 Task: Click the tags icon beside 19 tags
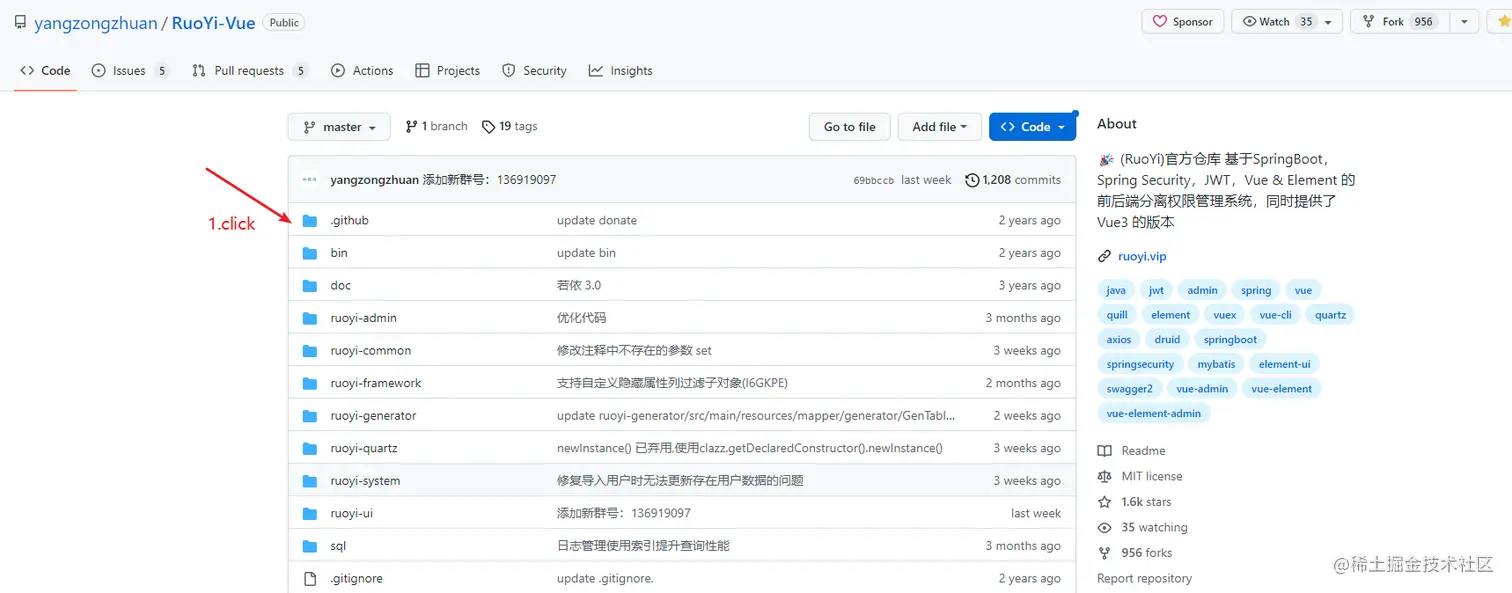[488, 127]
